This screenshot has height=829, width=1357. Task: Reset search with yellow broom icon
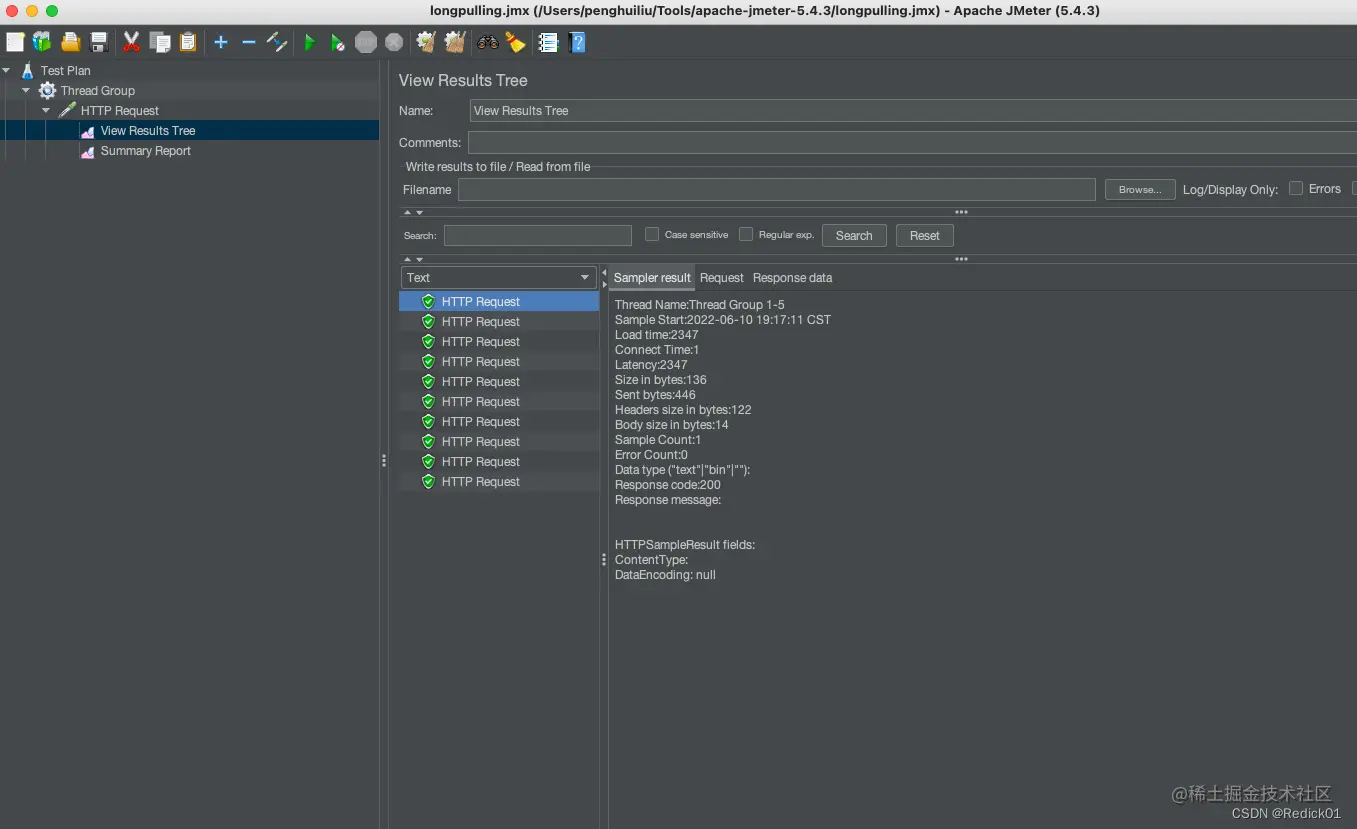pos(515,42)
